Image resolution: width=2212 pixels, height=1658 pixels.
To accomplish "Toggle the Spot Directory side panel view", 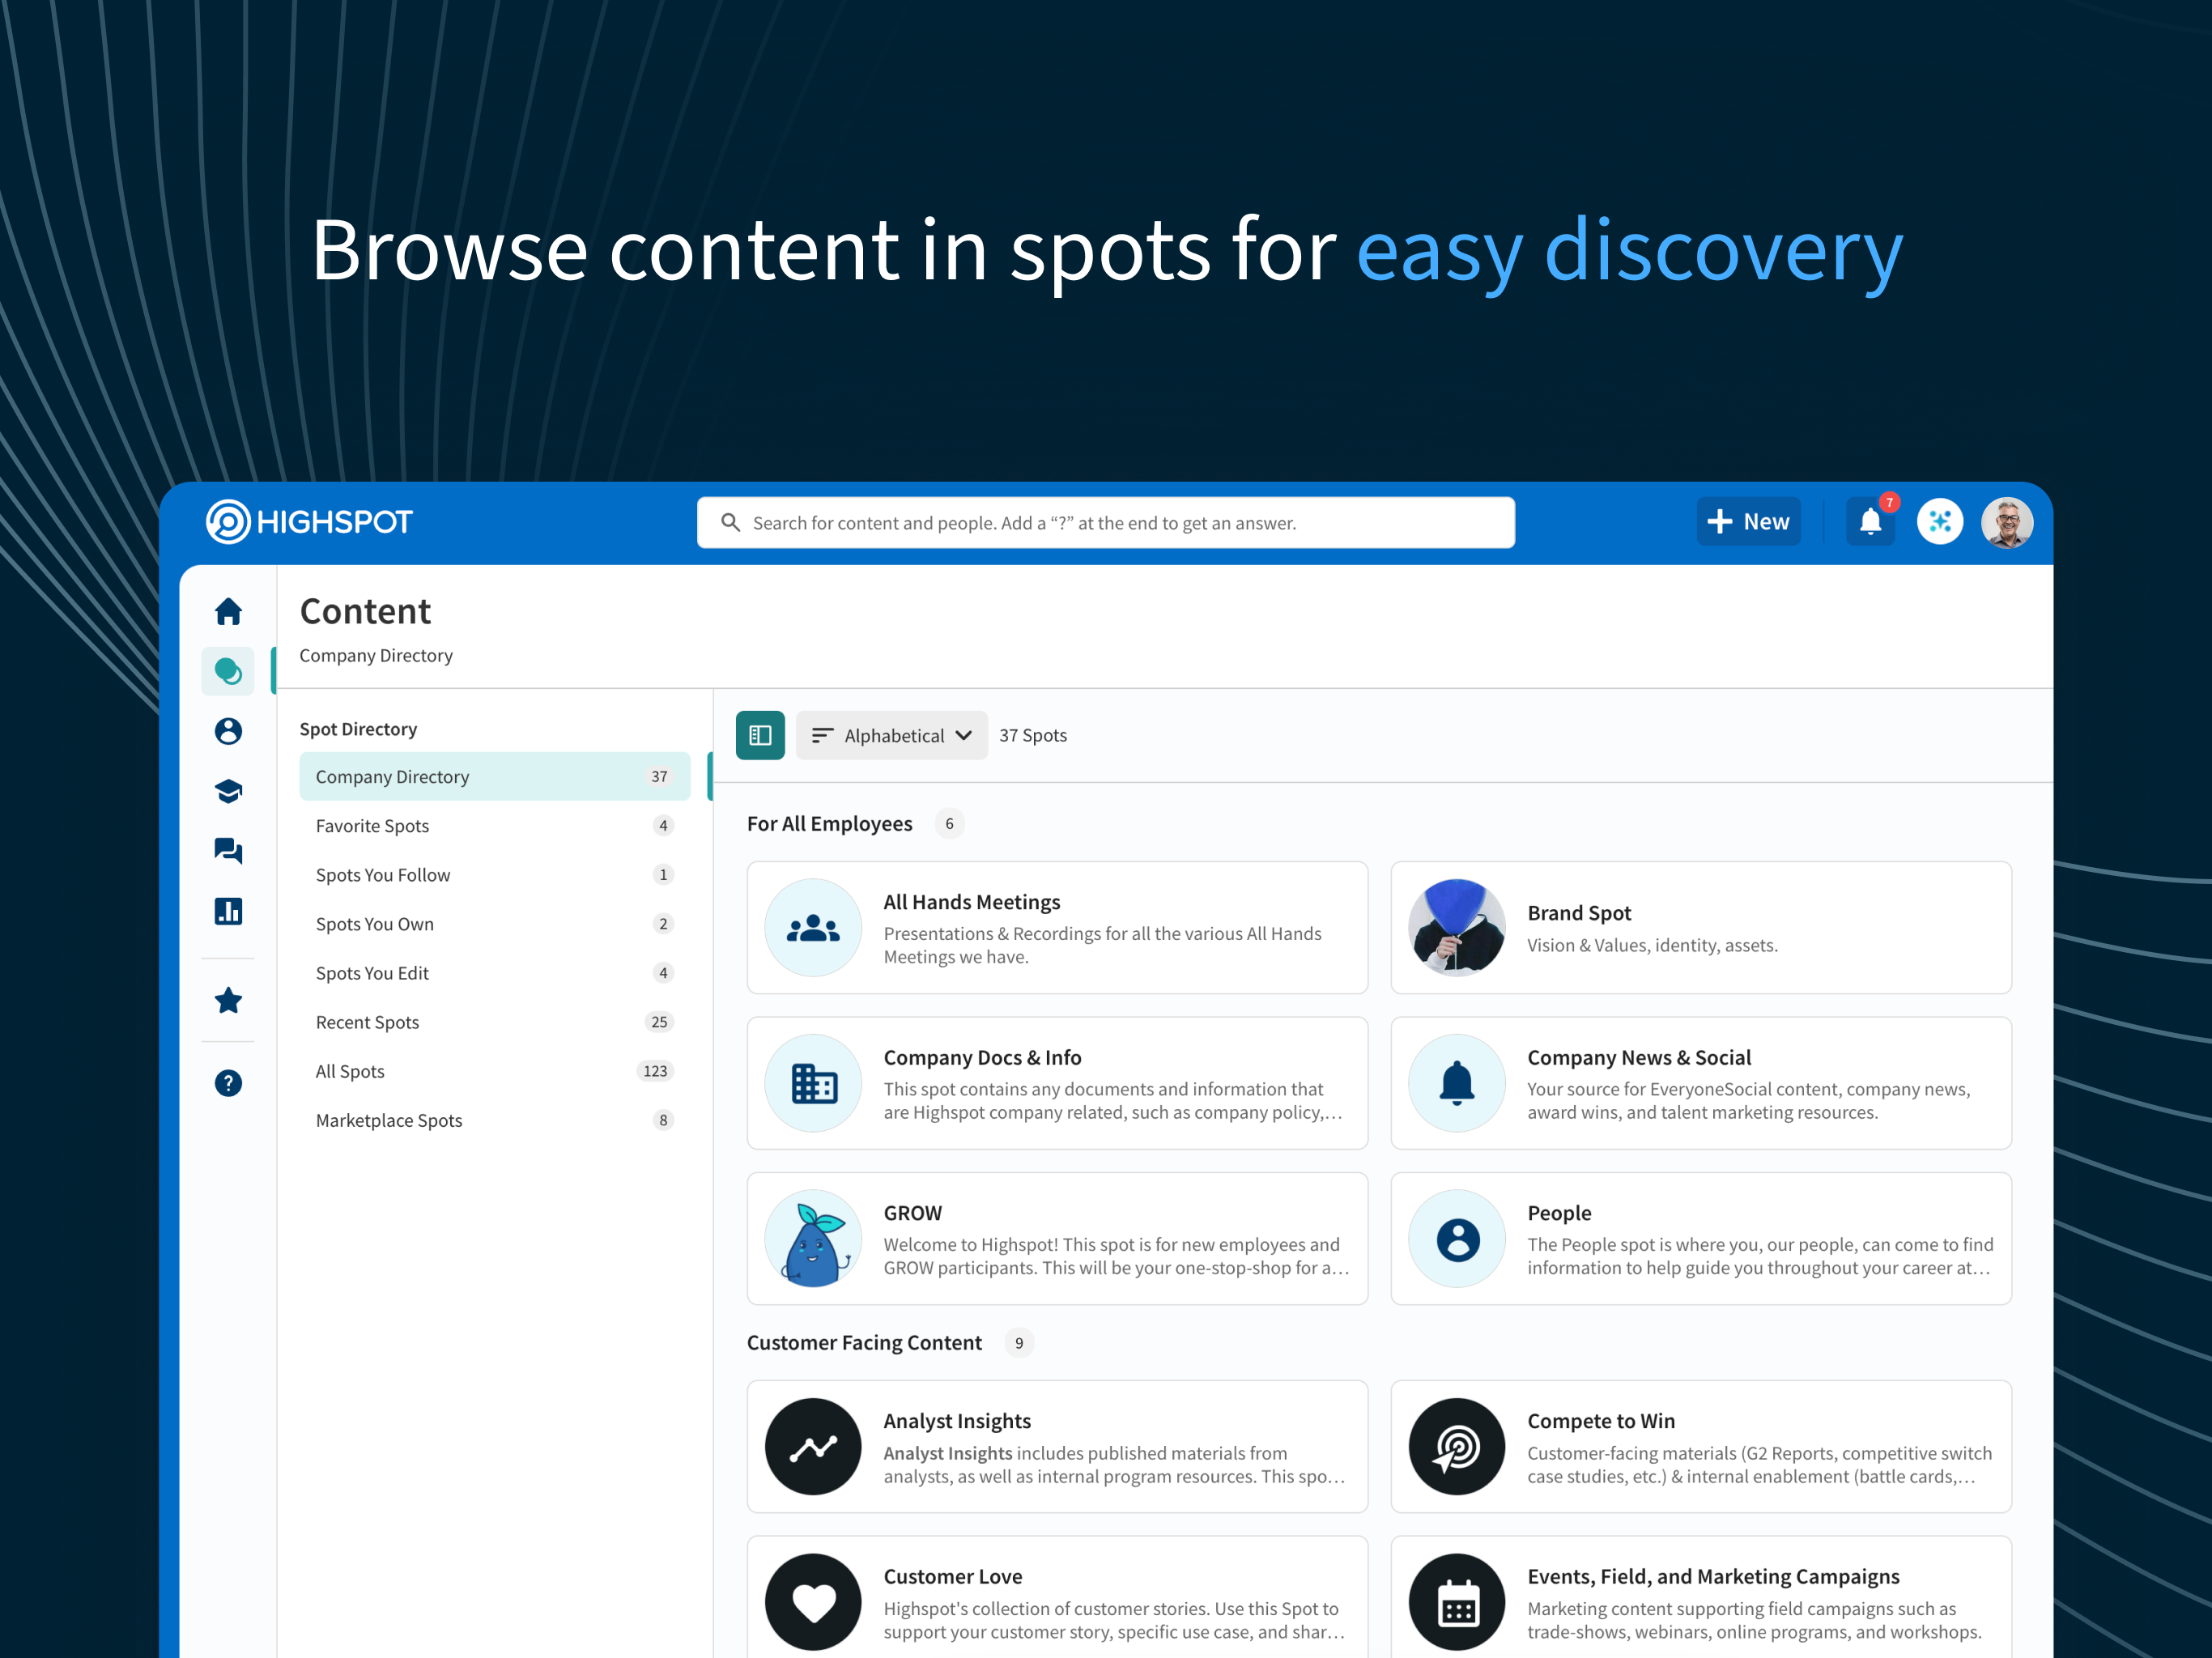I will click(x=760, y=735).
